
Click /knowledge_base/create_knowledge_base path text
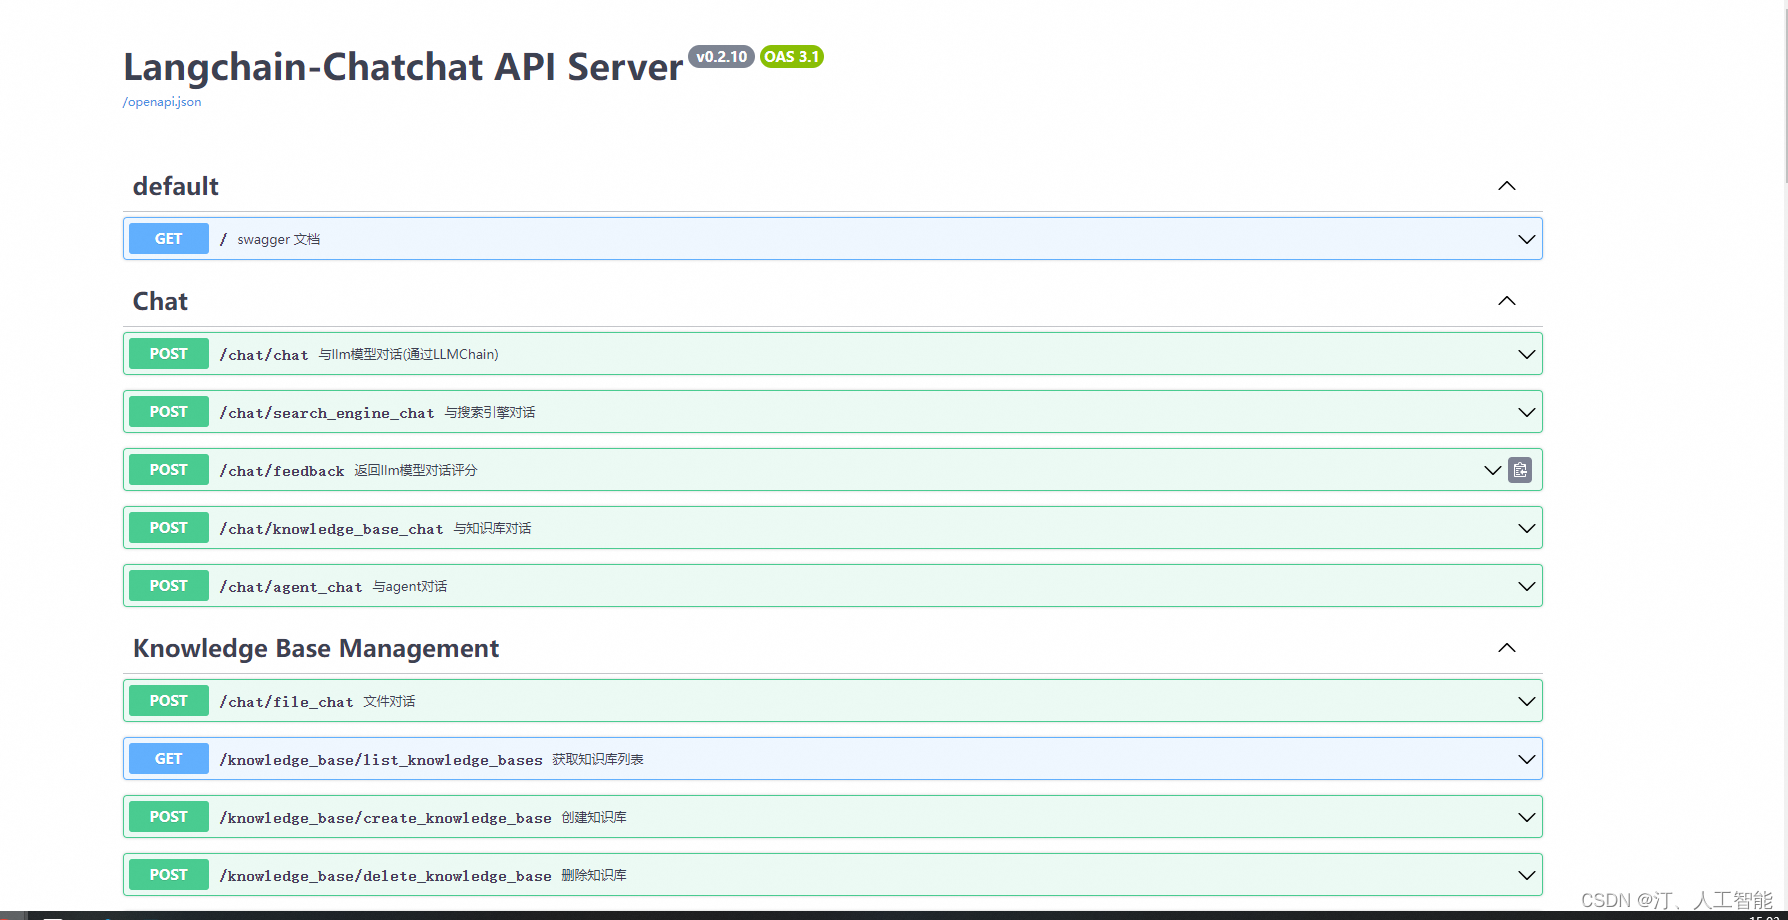(385, 818)
